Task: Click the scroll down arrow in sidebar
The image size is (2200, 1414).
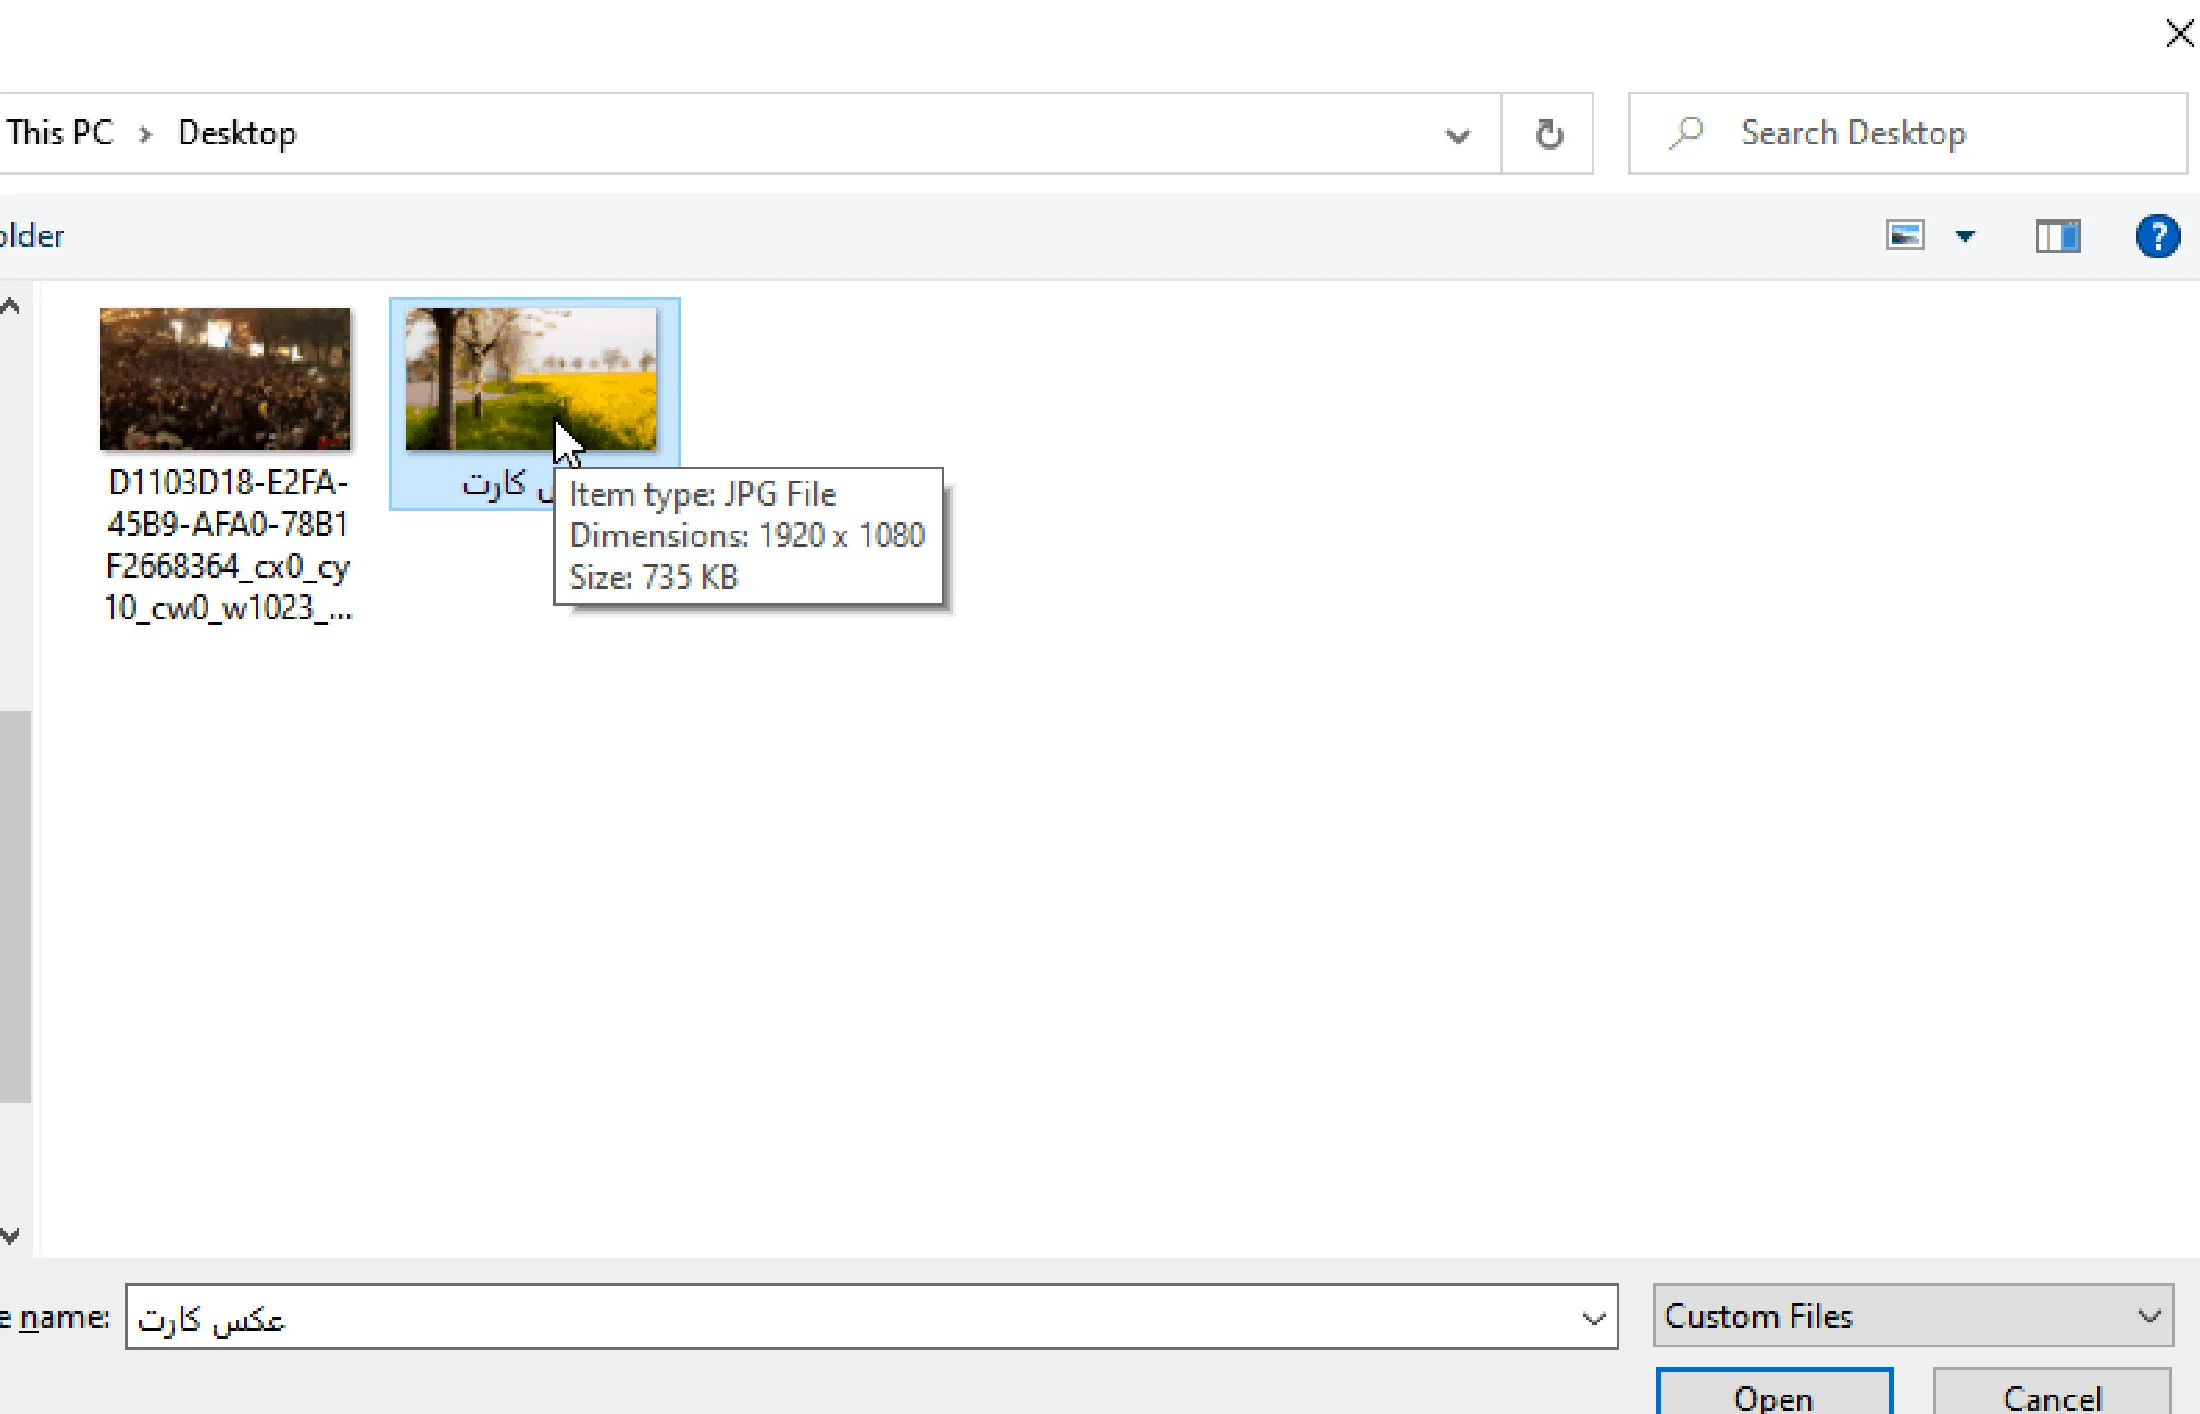Action: tap(11, 1236)
